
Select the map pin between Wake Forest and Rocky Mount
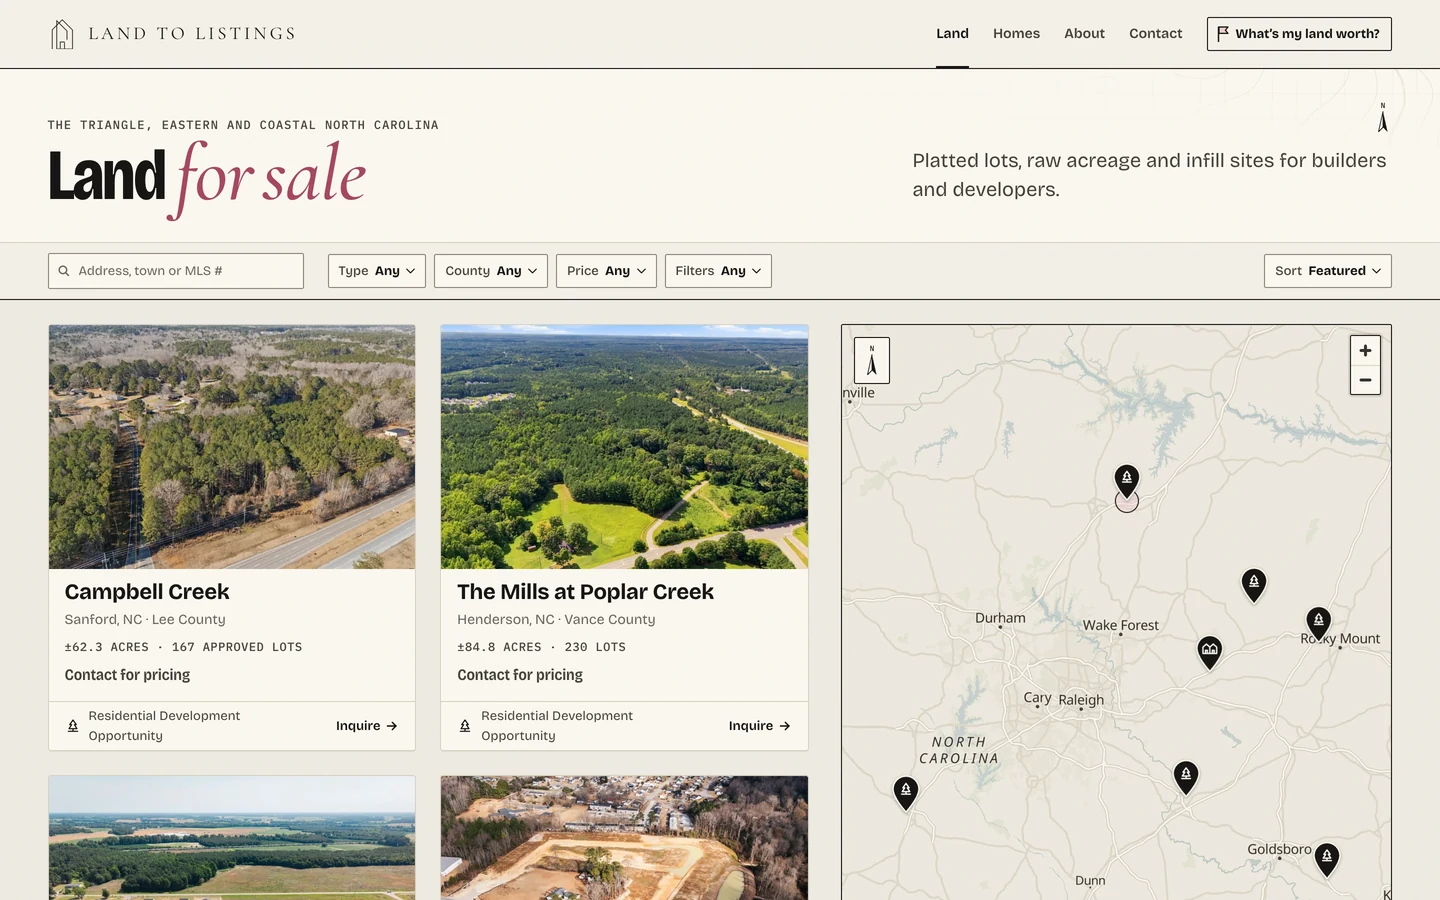1254,584
